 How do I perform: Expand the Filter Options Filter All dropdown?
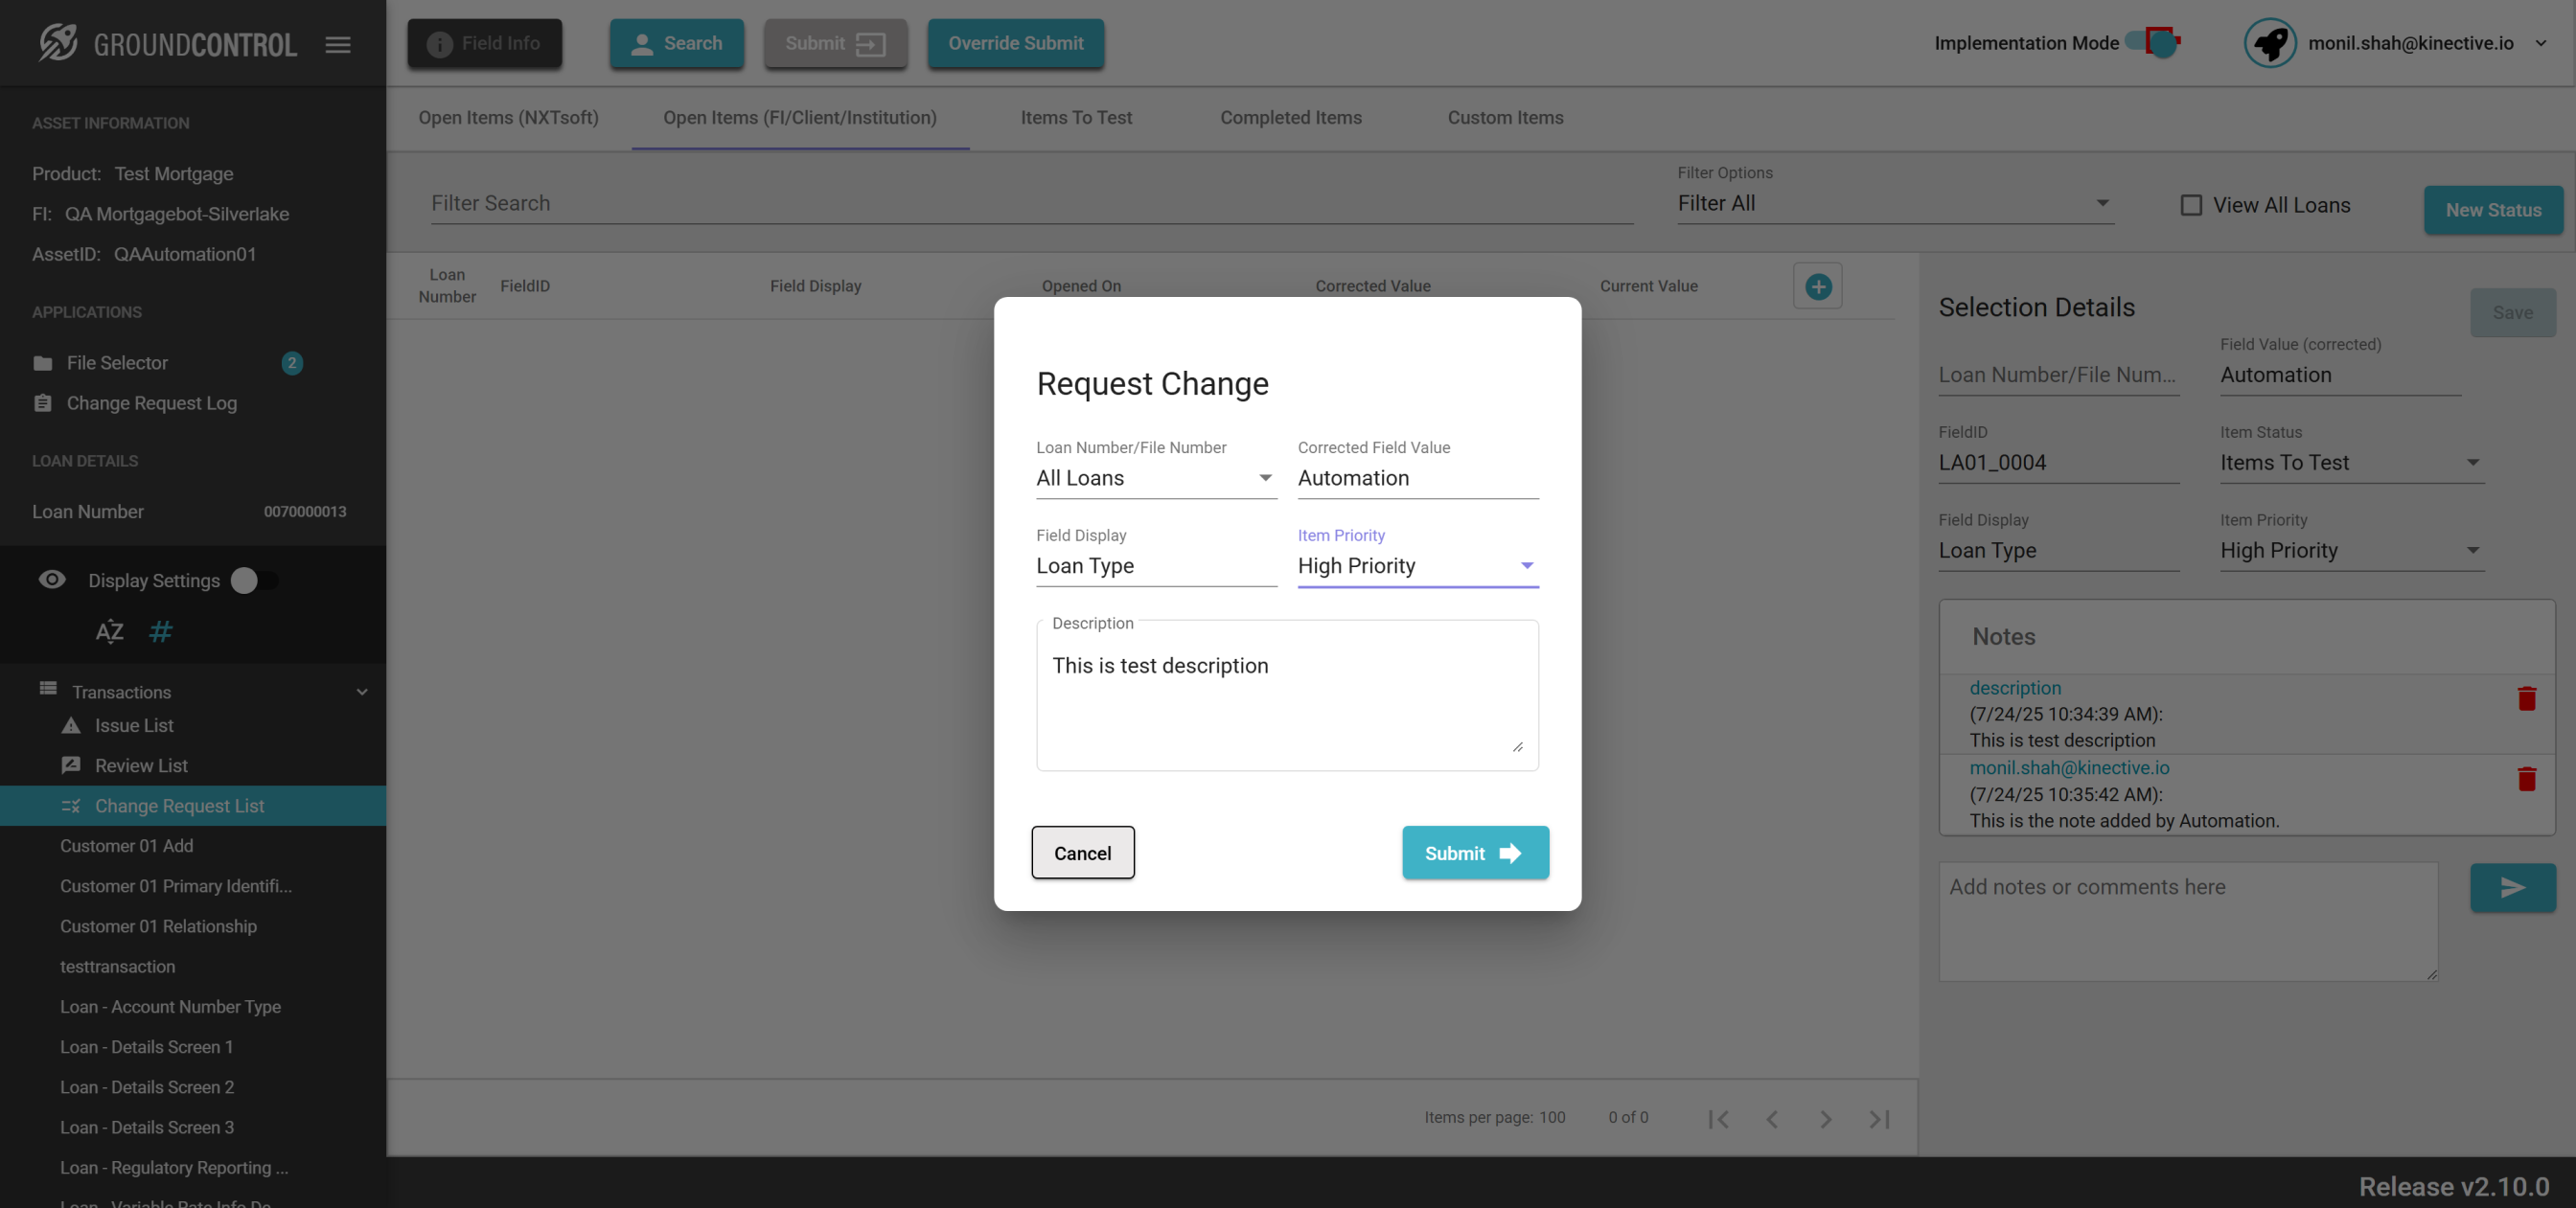click(1893, 204)
